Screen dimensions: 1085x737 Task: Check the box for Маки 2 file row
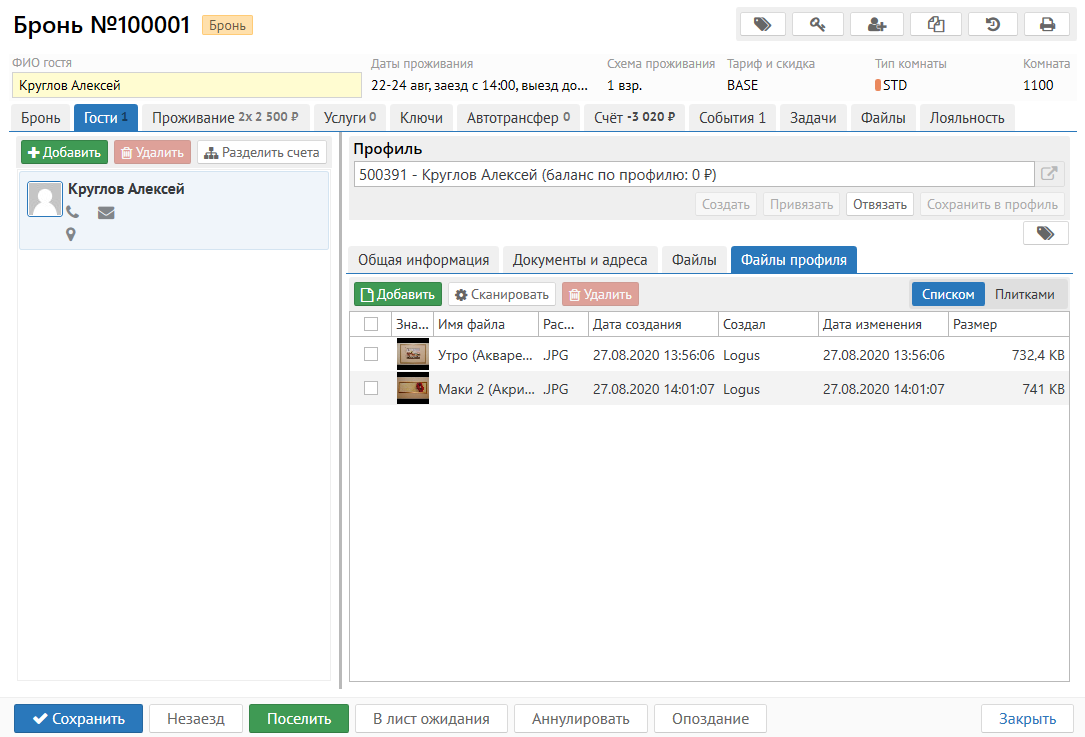[371, 389]
